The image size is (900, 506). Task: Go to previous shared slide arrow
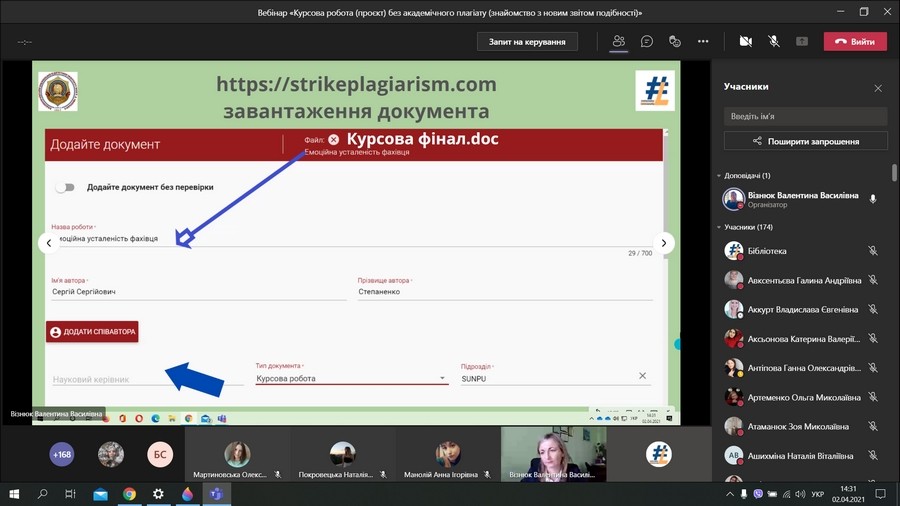click(49, 243)
